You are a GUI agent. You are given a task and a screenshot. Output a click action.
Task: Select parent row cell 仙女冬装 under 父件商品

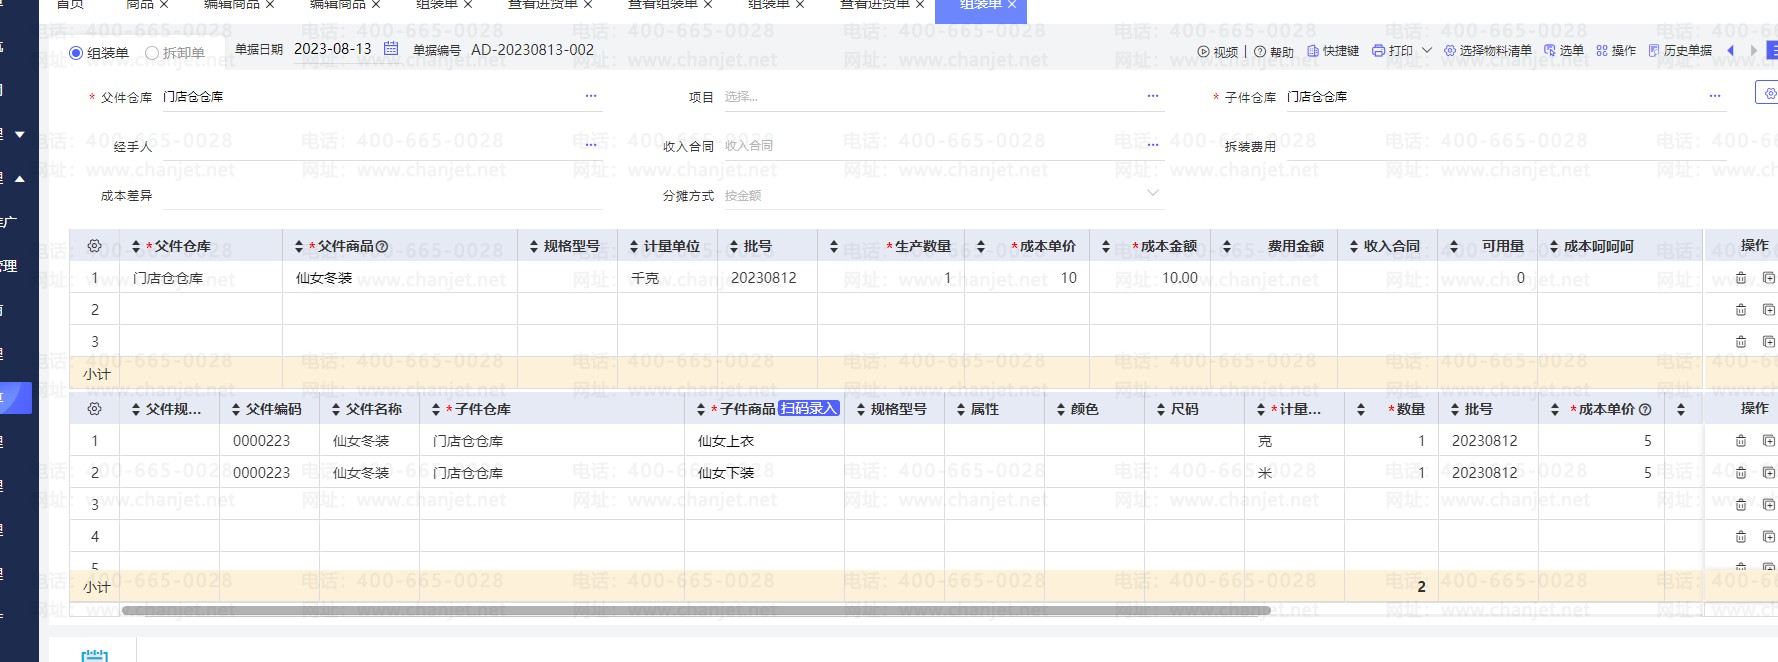coord(399,278)
